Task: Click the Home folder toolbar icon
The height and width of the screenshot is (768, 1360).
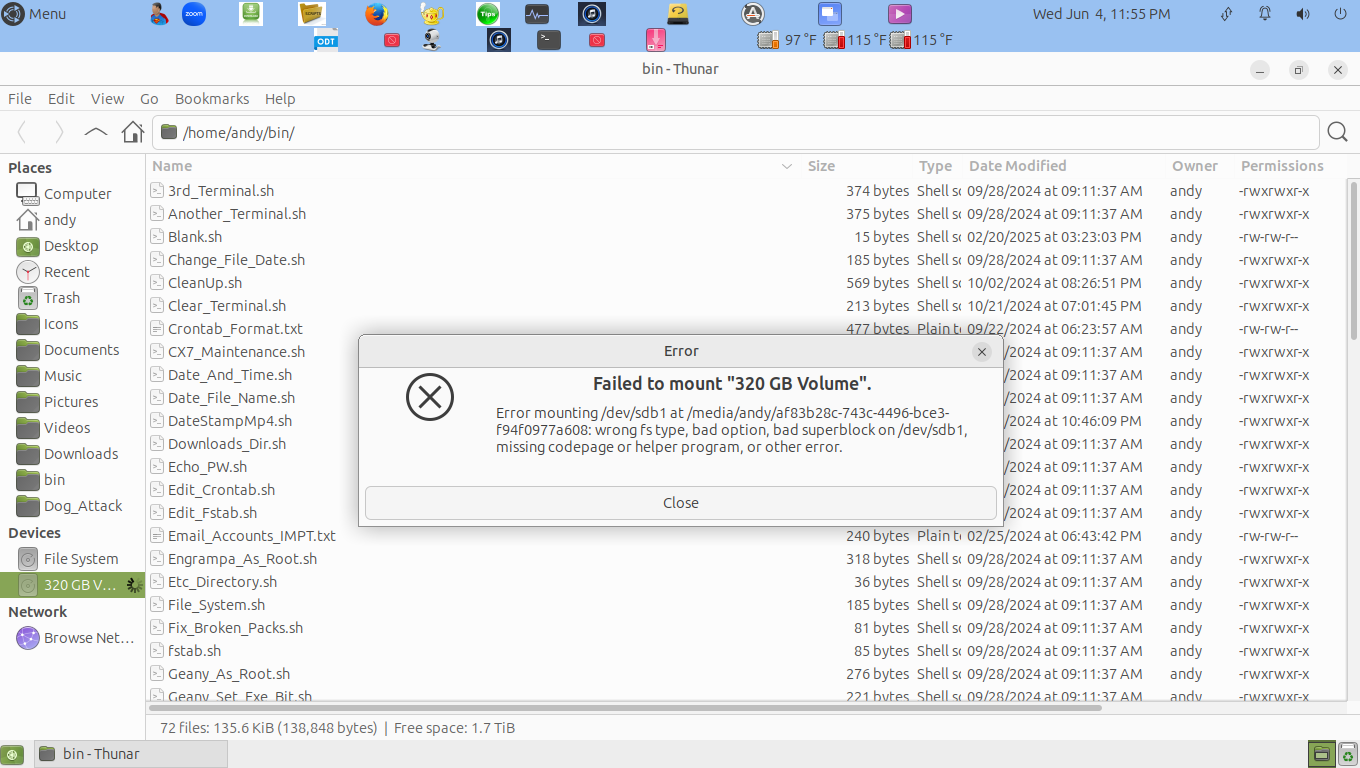Action: pos(132,132)
